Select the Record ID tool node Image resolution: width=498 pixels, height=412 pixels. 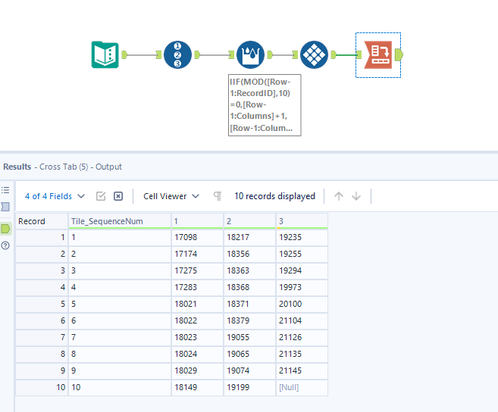(178, 55)
